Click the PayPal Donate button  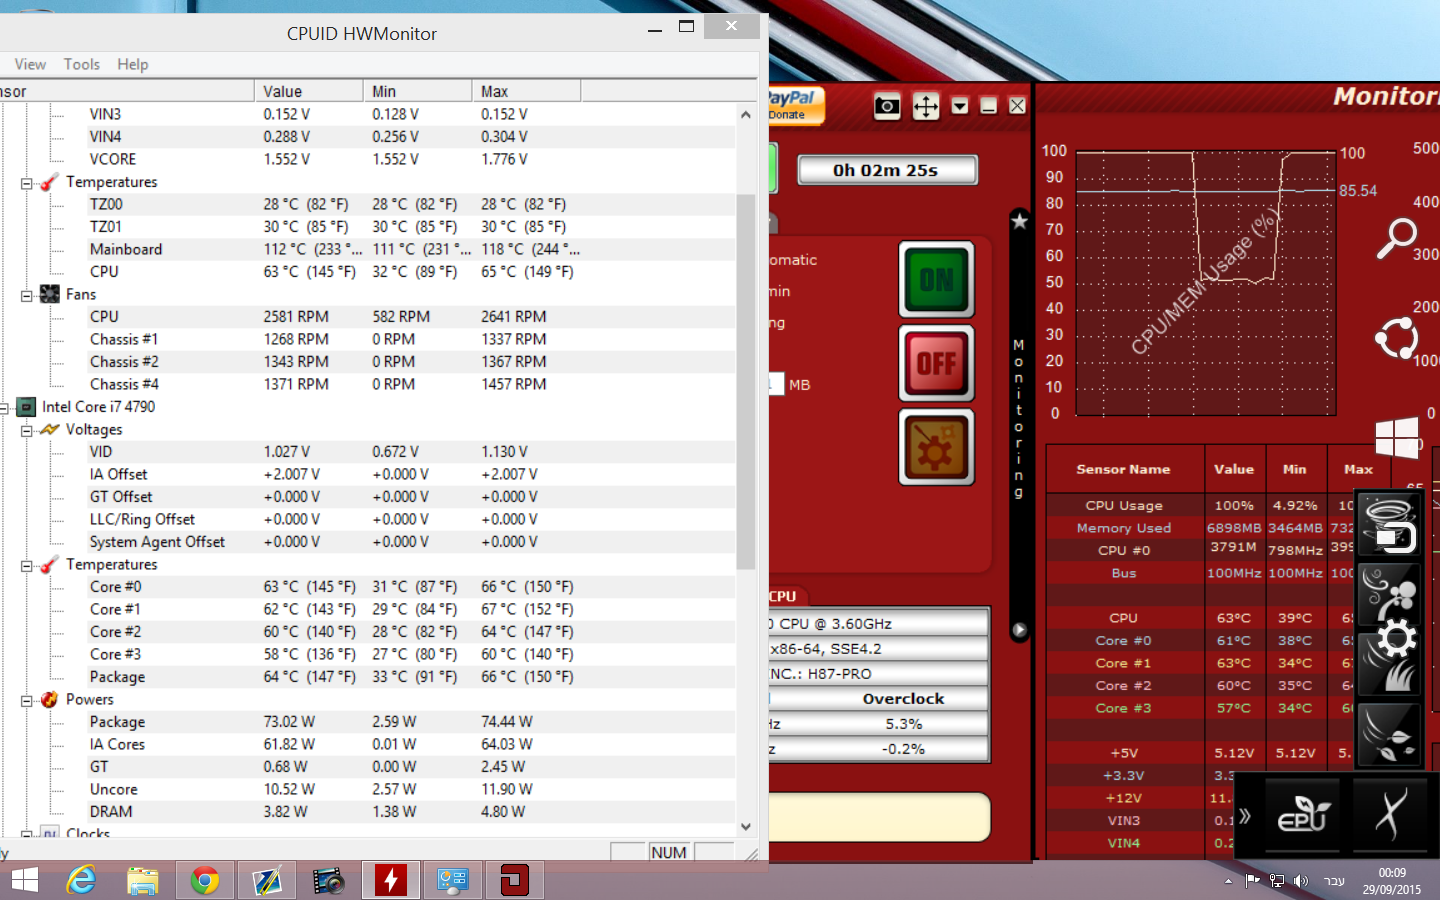click(796, 105)
